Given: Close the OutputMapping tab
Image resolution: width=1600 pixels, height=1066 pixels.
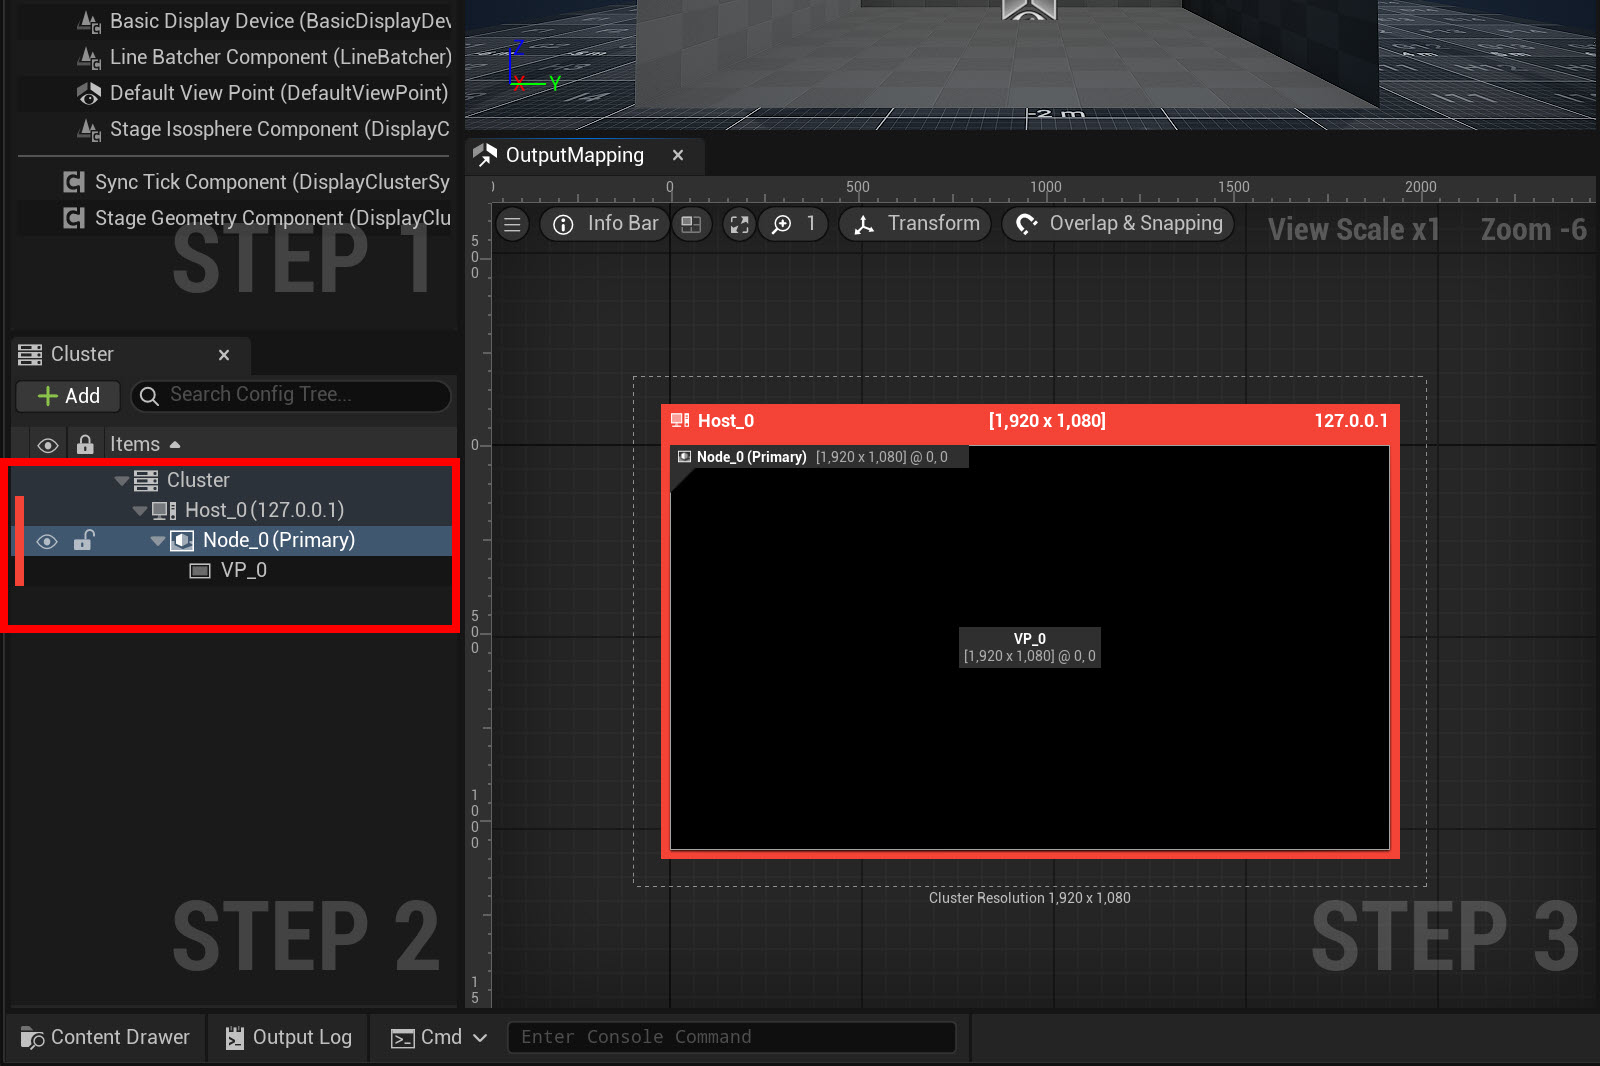Looking at the screenshot, I should click(678, 155).
